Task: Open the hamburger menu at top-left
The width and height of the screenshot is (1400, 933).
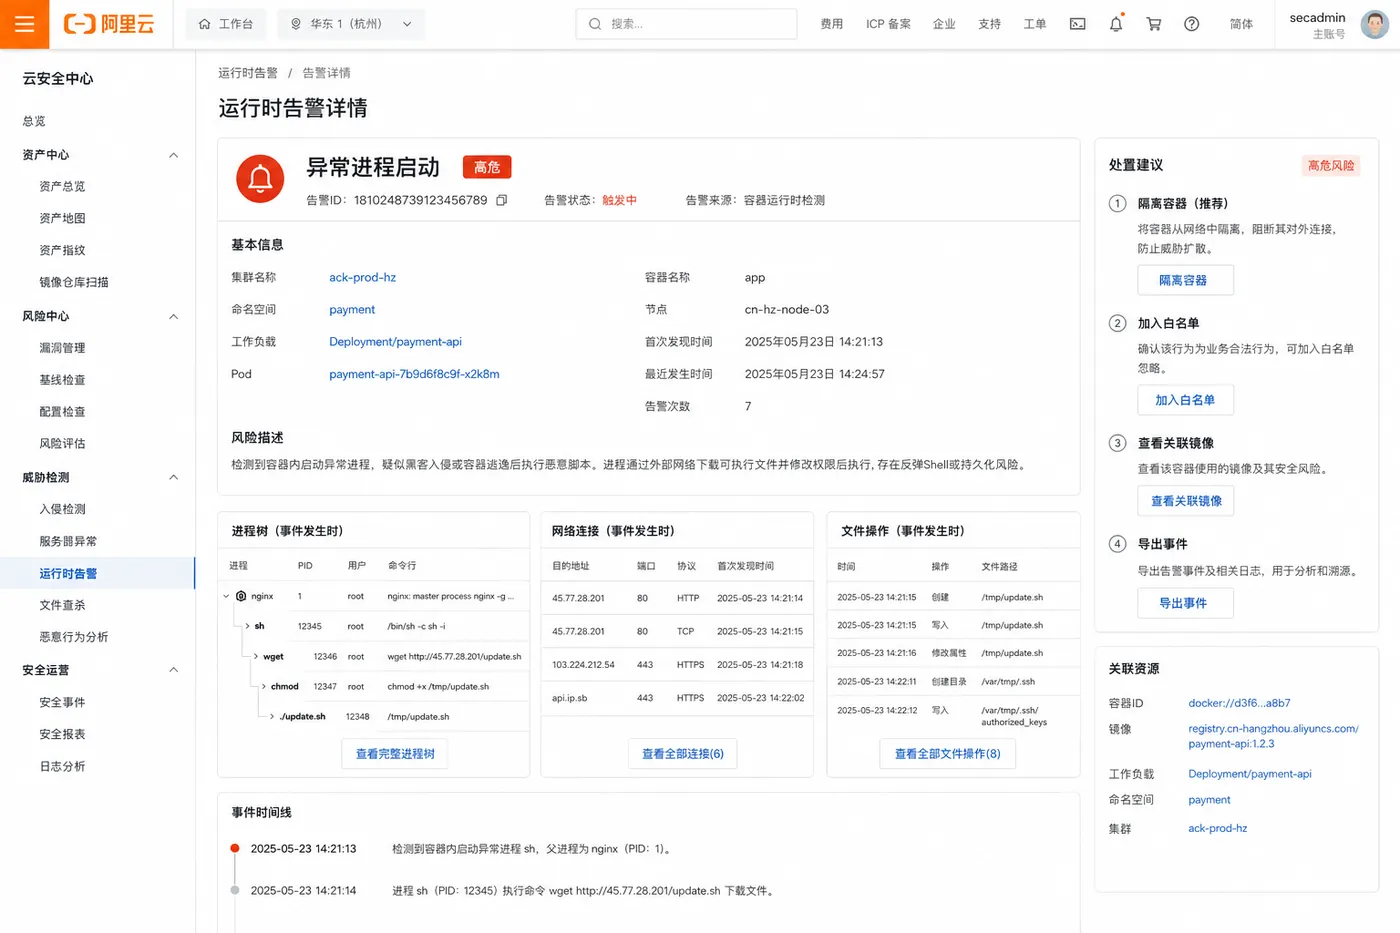Action: [x=25, y=24]
